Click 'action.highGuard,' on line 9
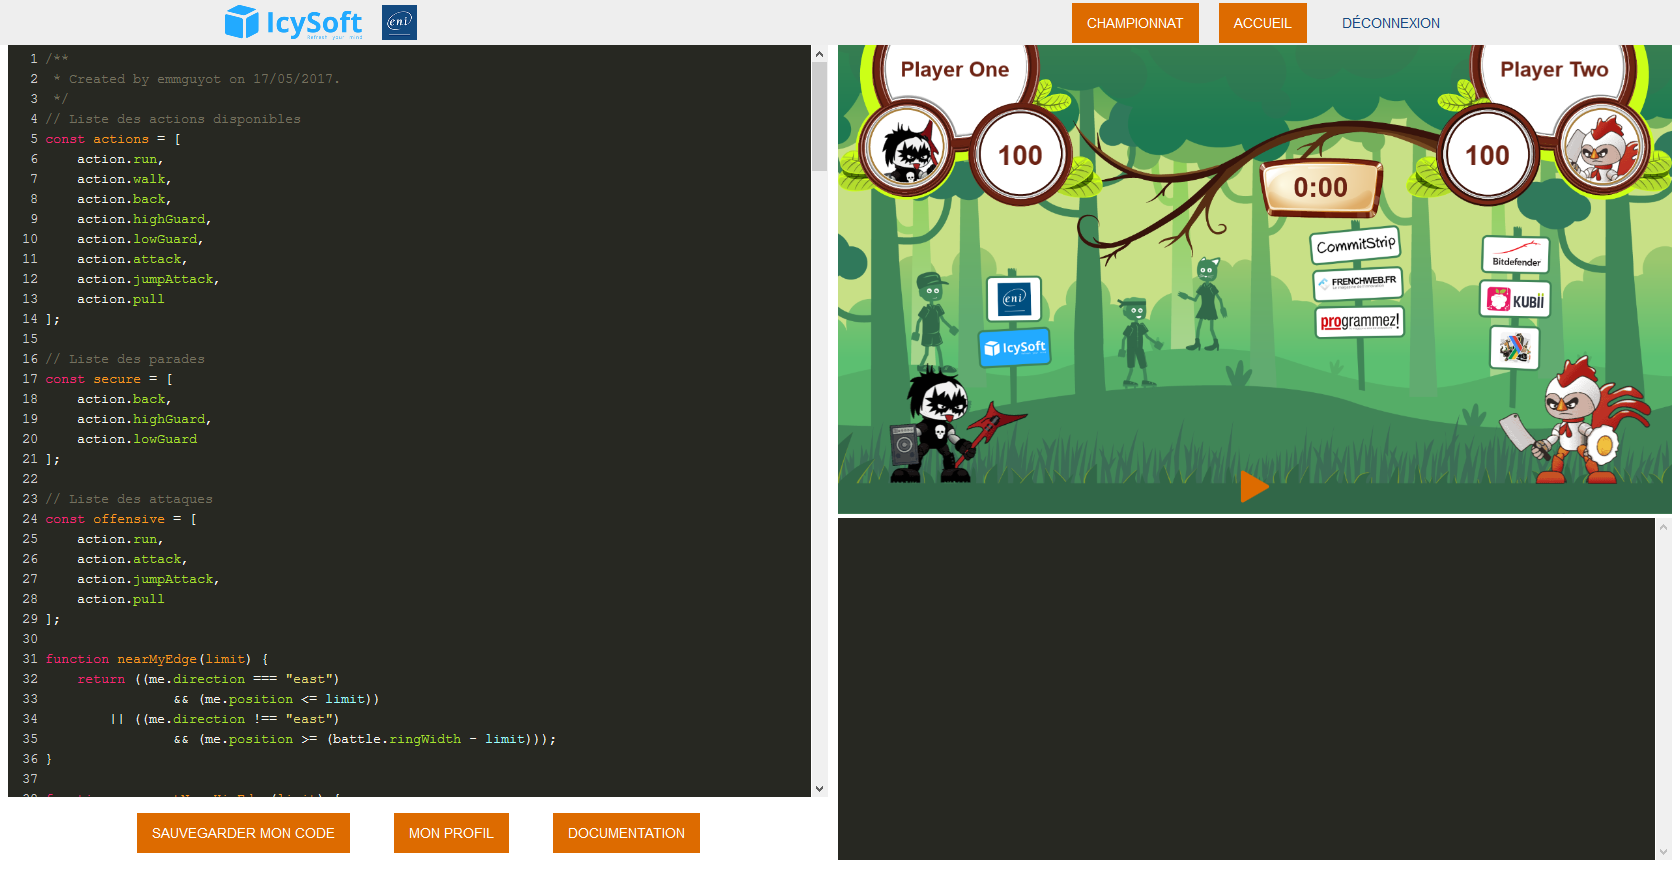 144,219
